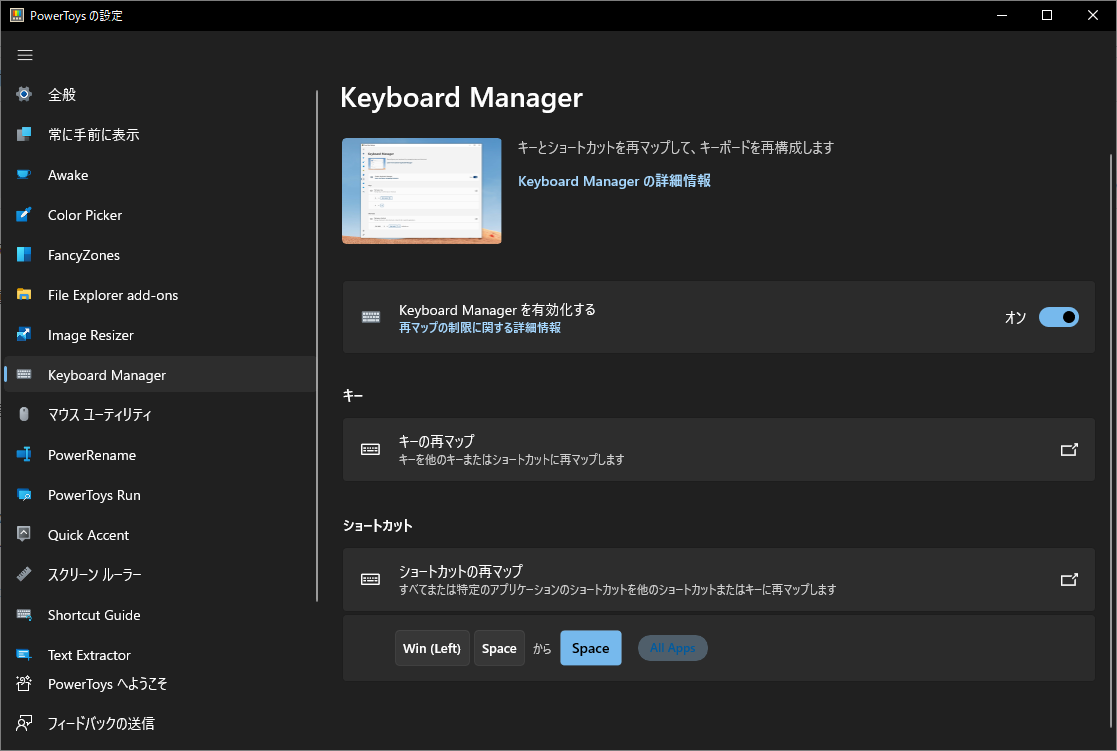Viewport: 1117px width, 751px height.
Task: Expand the hamburger navigation menu
Action: [24, 55]
